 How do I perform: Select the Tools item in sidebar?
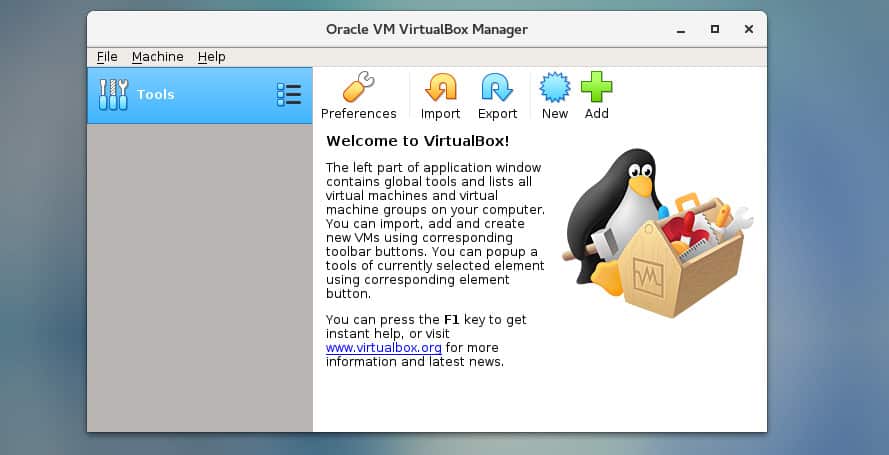coord(200,95)
